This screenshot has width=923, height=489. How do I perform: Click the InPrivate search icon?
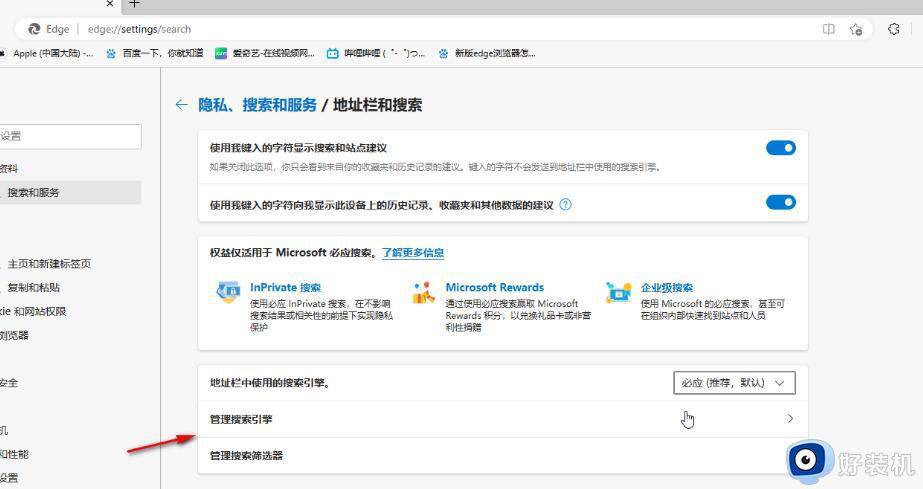coord(228,291)
